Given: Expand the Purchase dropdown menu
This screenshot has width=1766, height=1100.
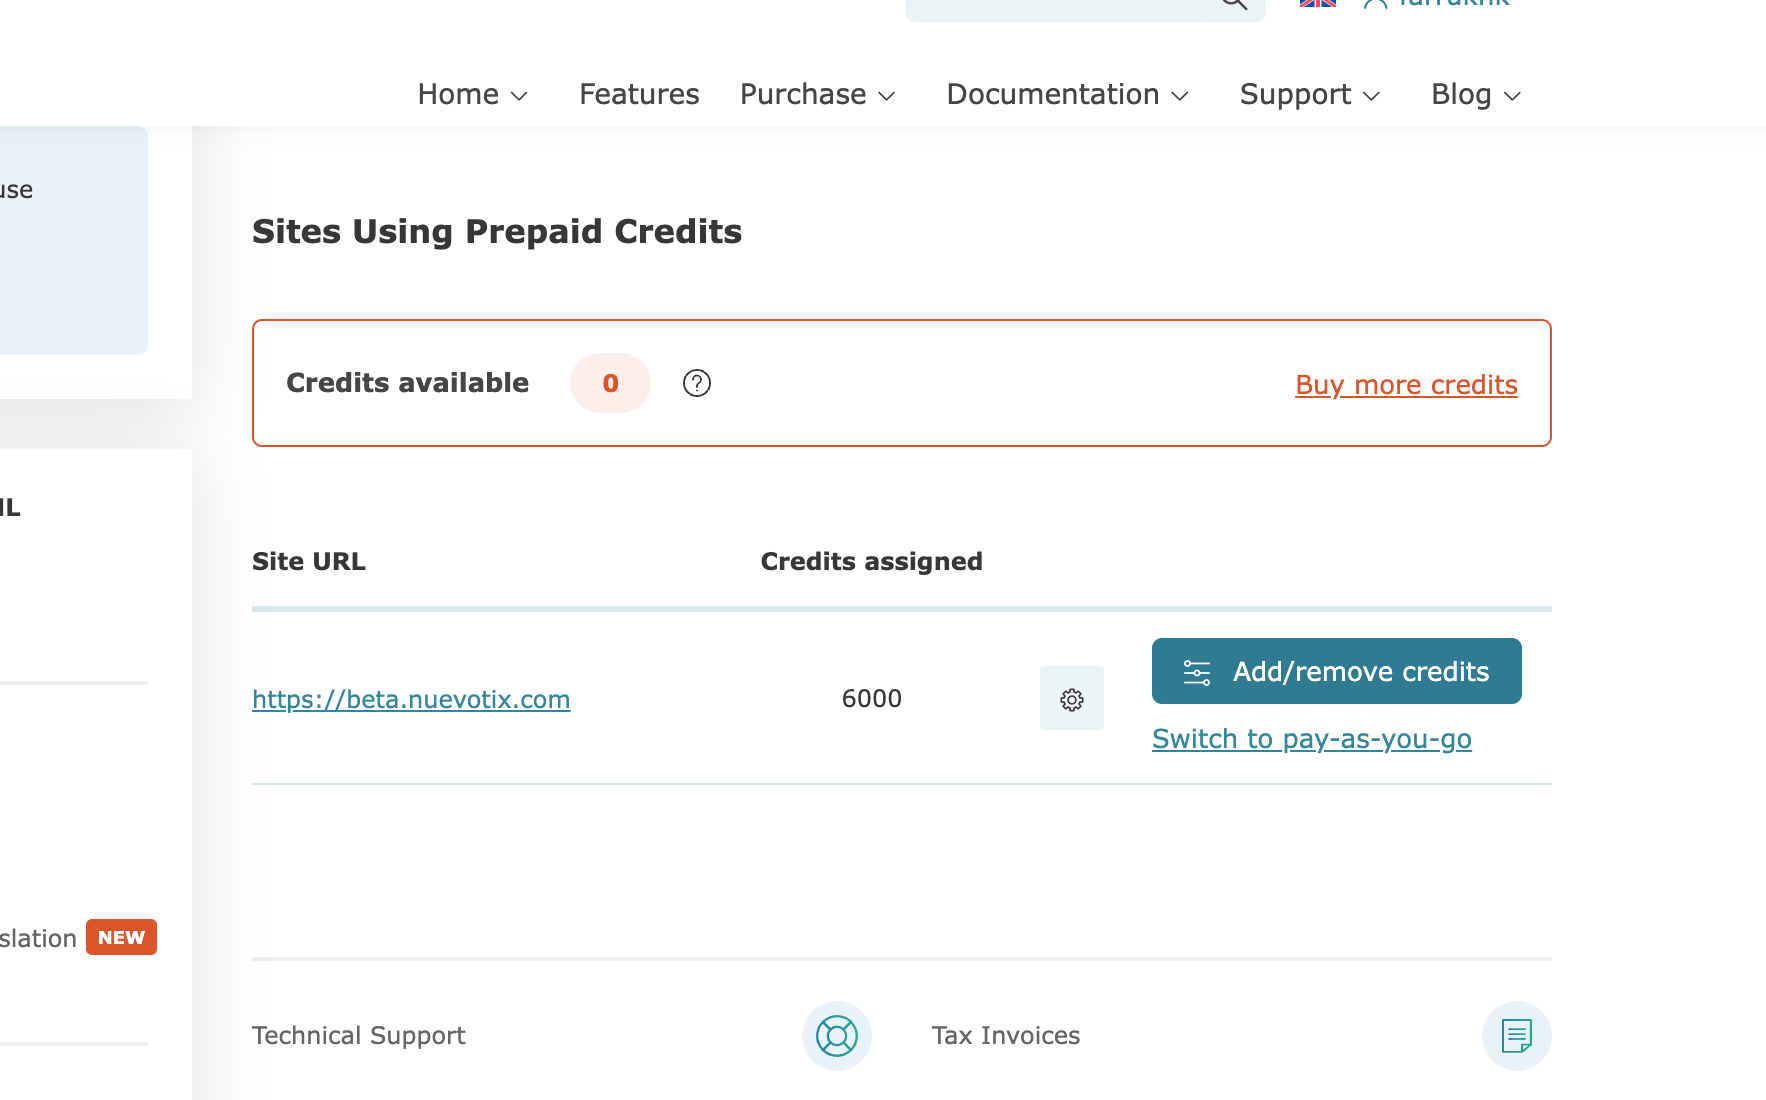Looking at the screenshot, I should click(x=817, y=94).
